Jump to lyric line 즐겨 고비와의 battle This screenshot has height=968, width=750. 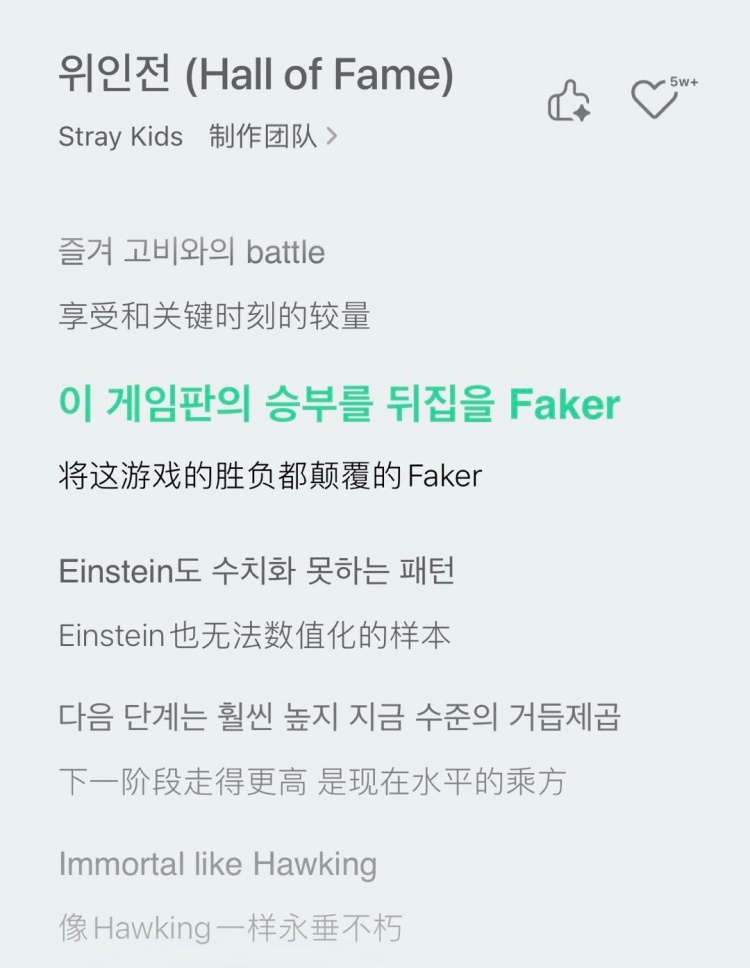[192, 252]
